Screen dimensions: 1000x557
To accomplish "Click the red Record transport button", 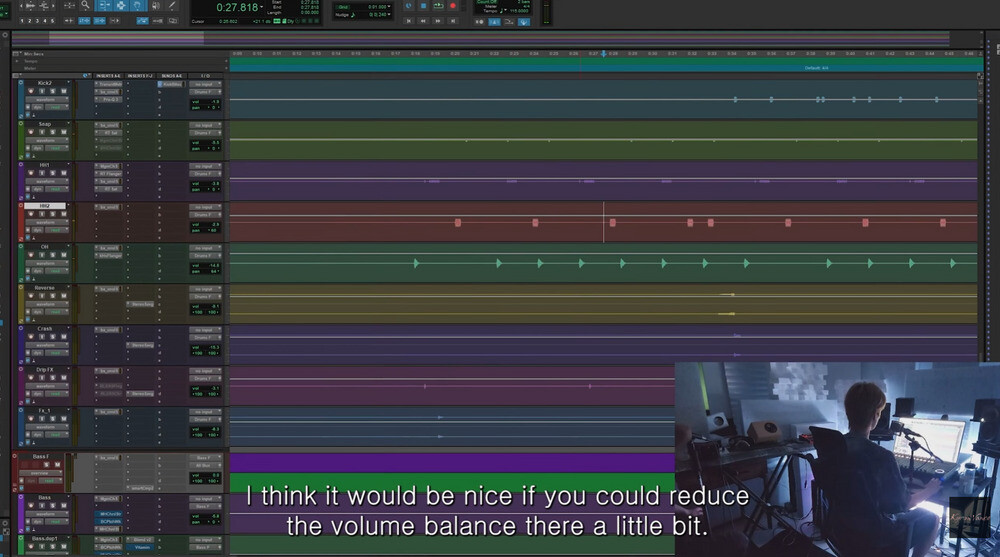I will click(x=453, y=6).
